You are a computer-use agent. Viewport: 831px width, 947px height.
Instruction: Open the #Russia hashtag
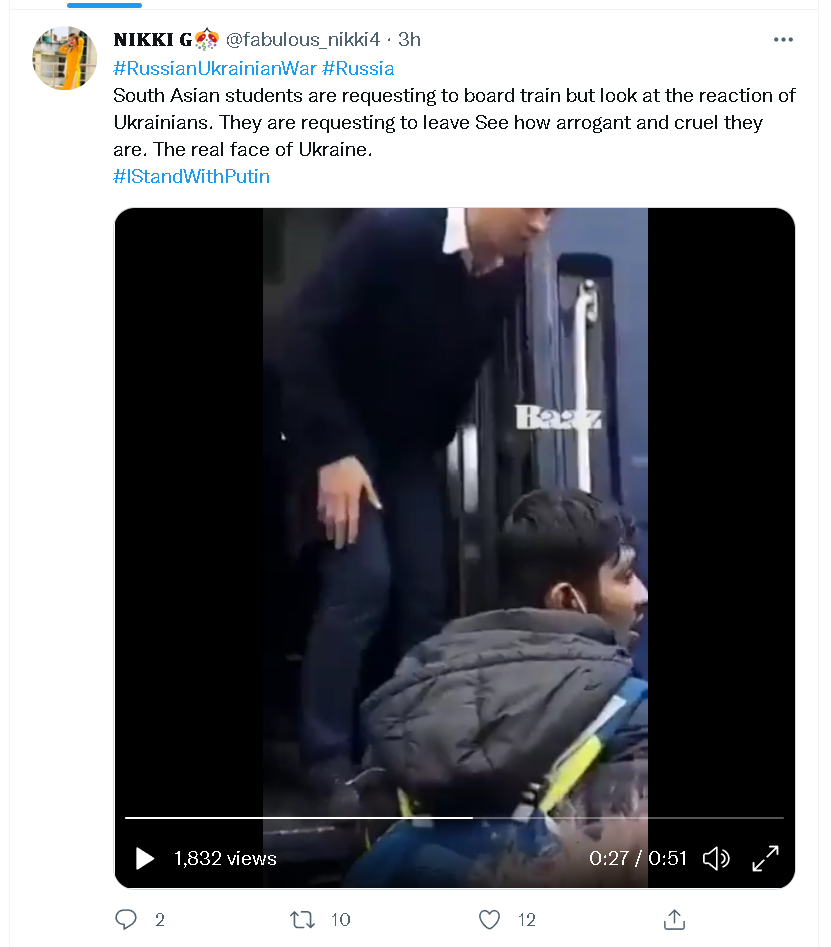(358, 68)
